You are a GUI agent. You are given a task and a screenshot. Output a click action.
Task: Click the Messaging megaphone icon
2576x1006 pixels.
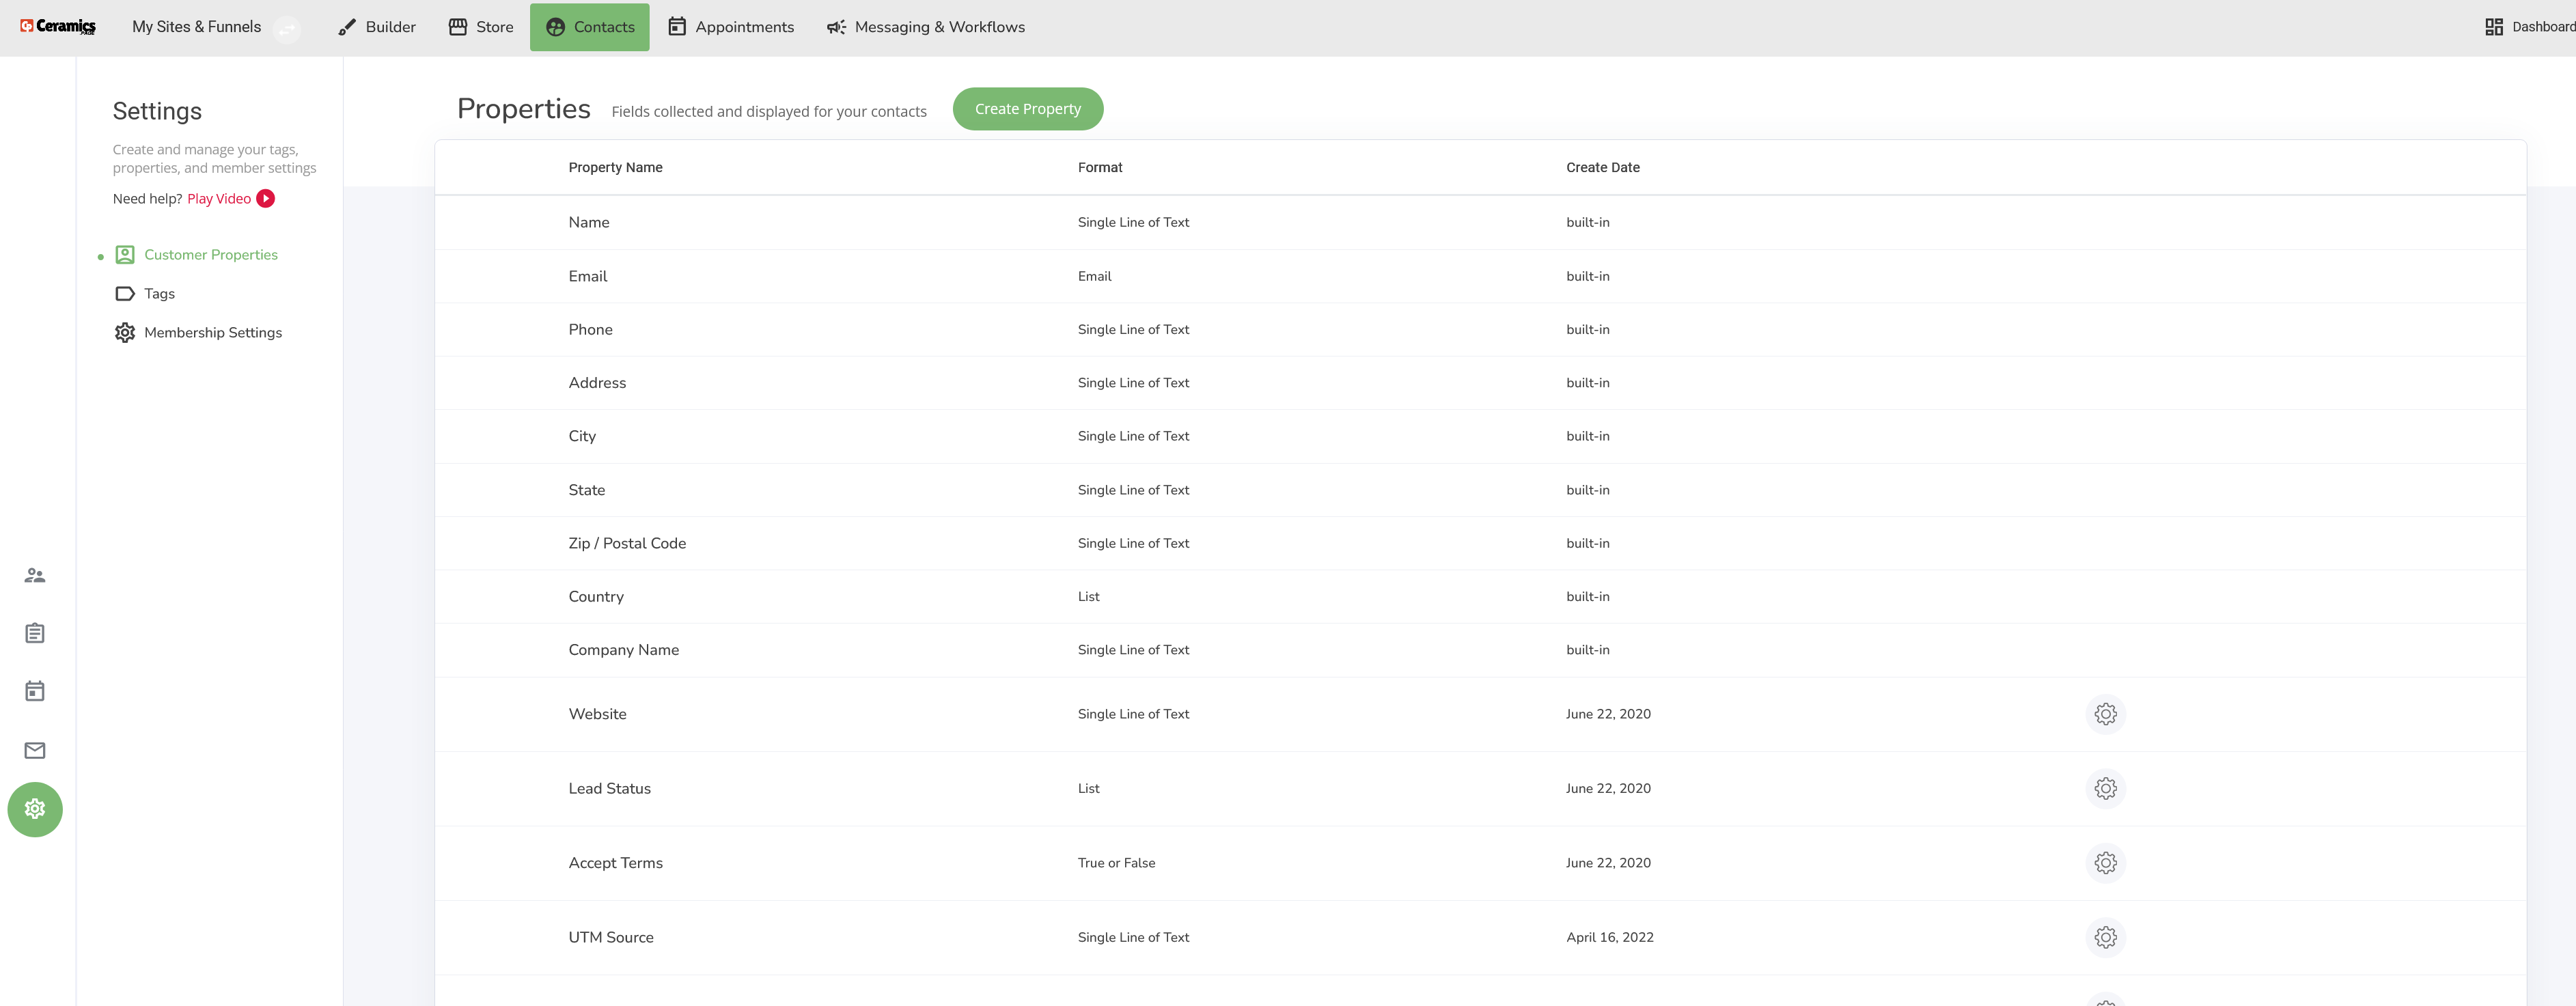[x=836, y=27]
